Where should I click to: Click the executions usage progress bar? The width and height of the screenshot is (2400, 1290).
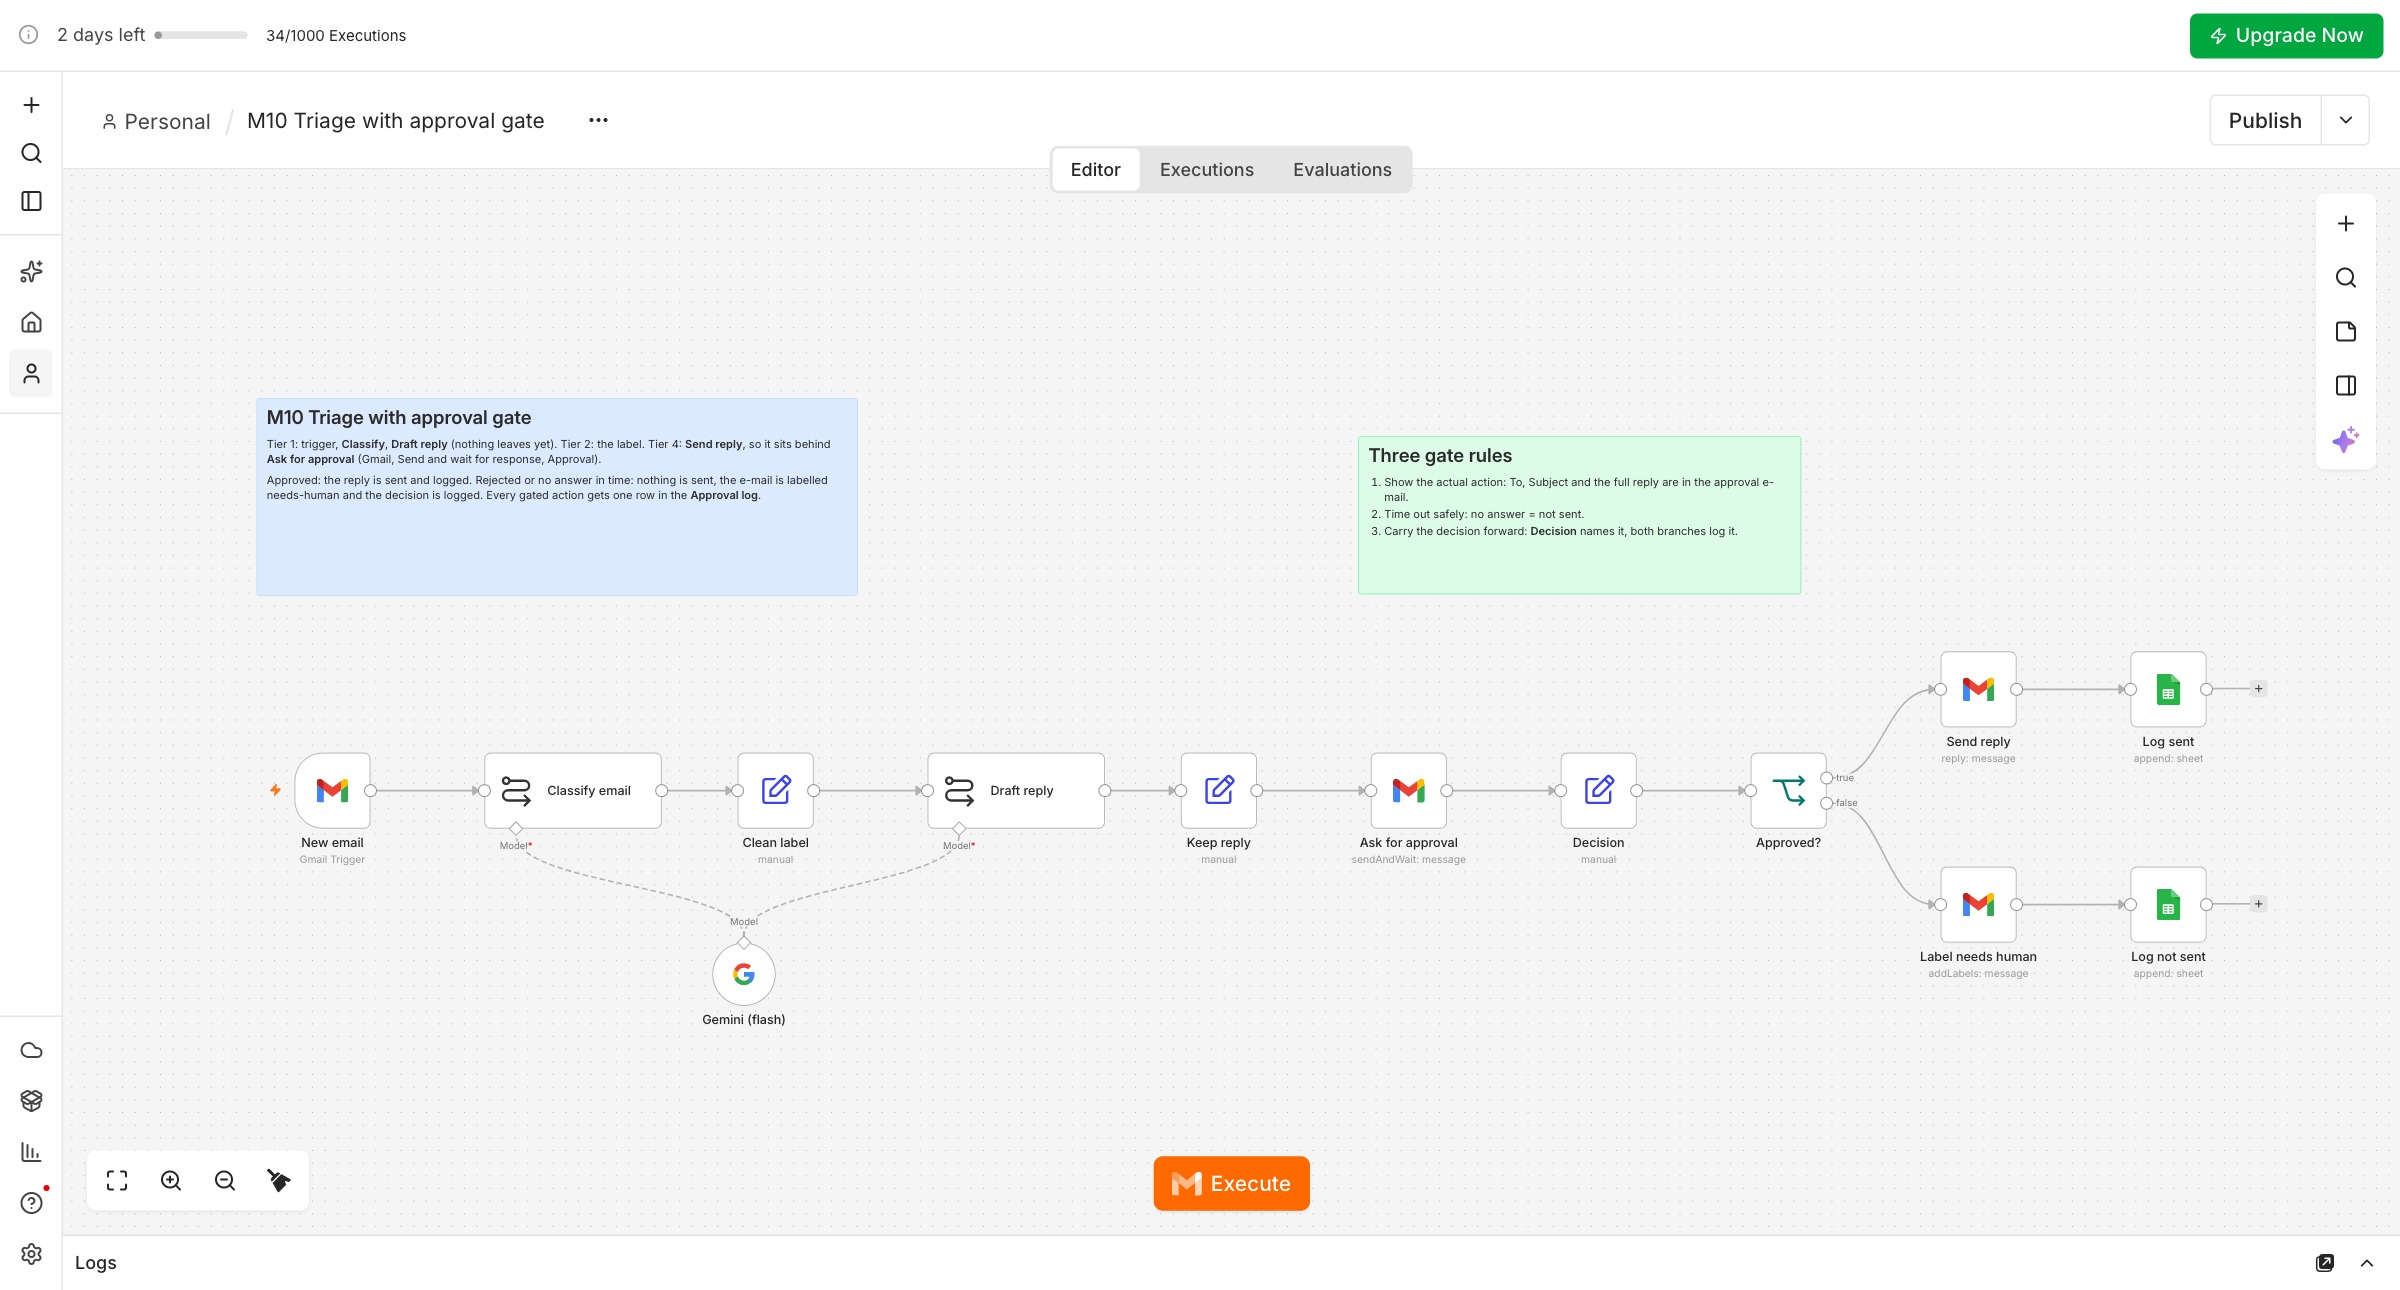[x=201, y=35]
